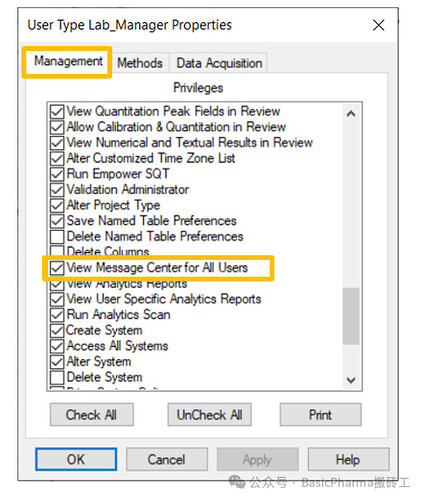Enable Delete Named Table Preferences checkbox
Image resolution: width=424 pixels, height=500 pixels.
(57, 237)
